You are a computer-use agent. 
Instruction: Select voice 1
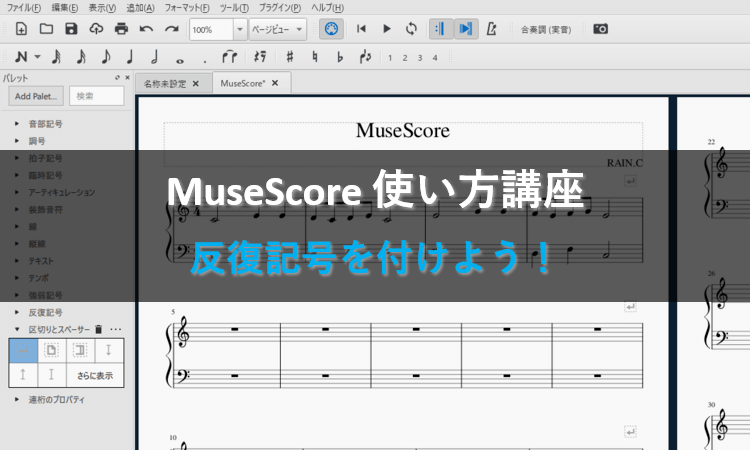pos(390,58)
